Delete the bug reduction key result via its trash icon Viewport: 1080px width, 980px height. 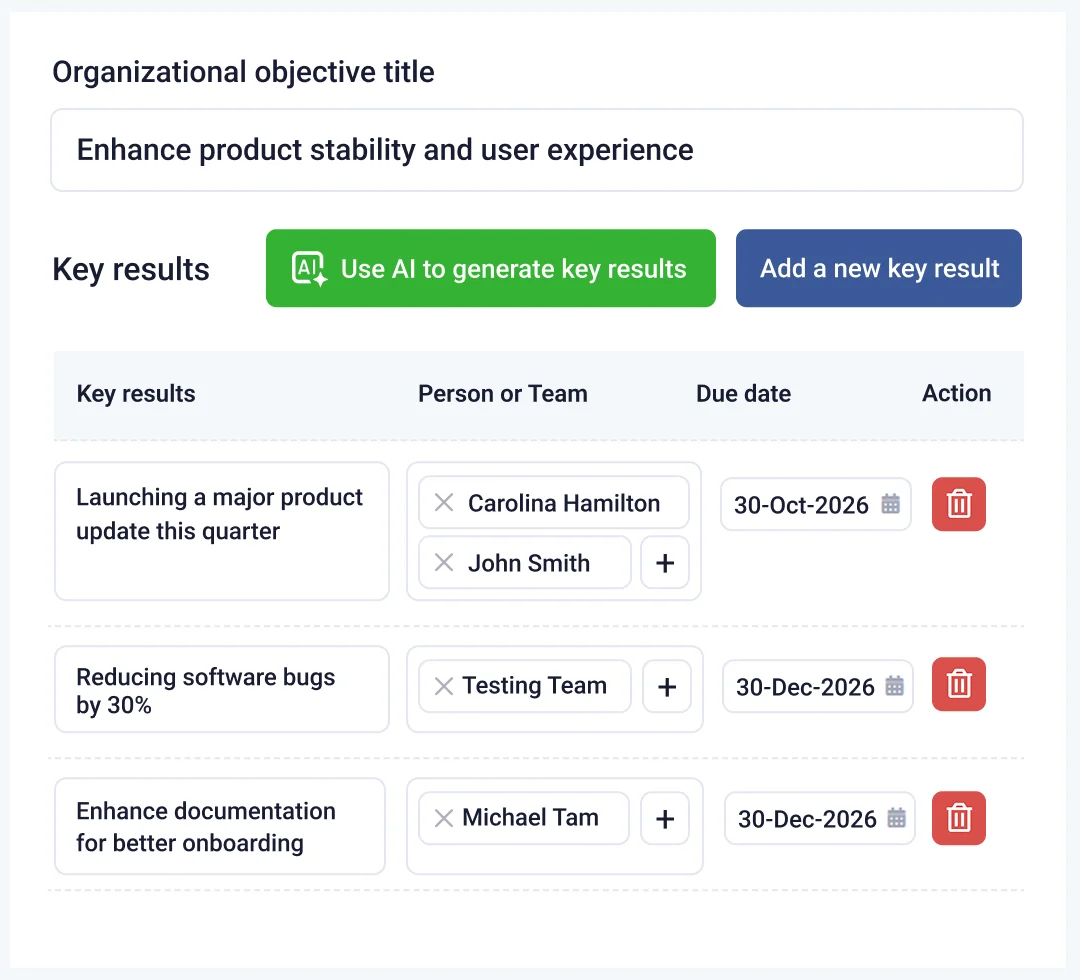(958, 684)
